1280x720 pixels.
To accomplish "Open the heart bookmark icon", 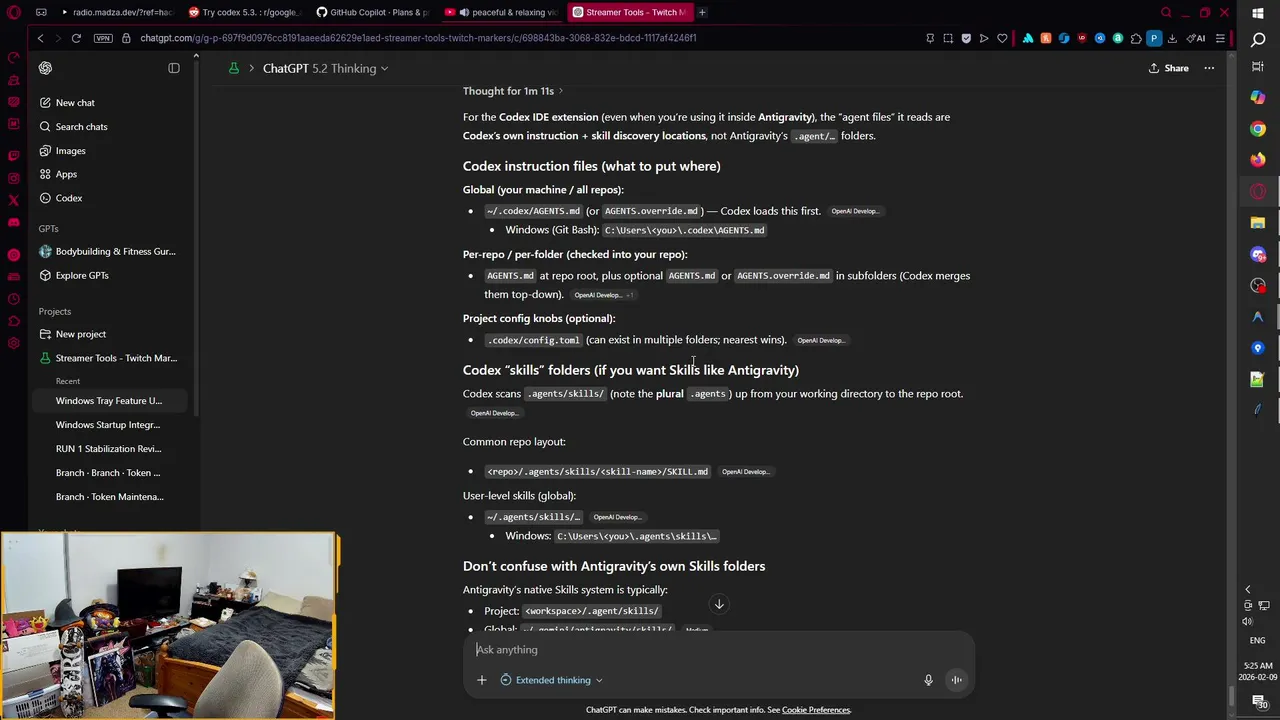I will click(1002, 38).
